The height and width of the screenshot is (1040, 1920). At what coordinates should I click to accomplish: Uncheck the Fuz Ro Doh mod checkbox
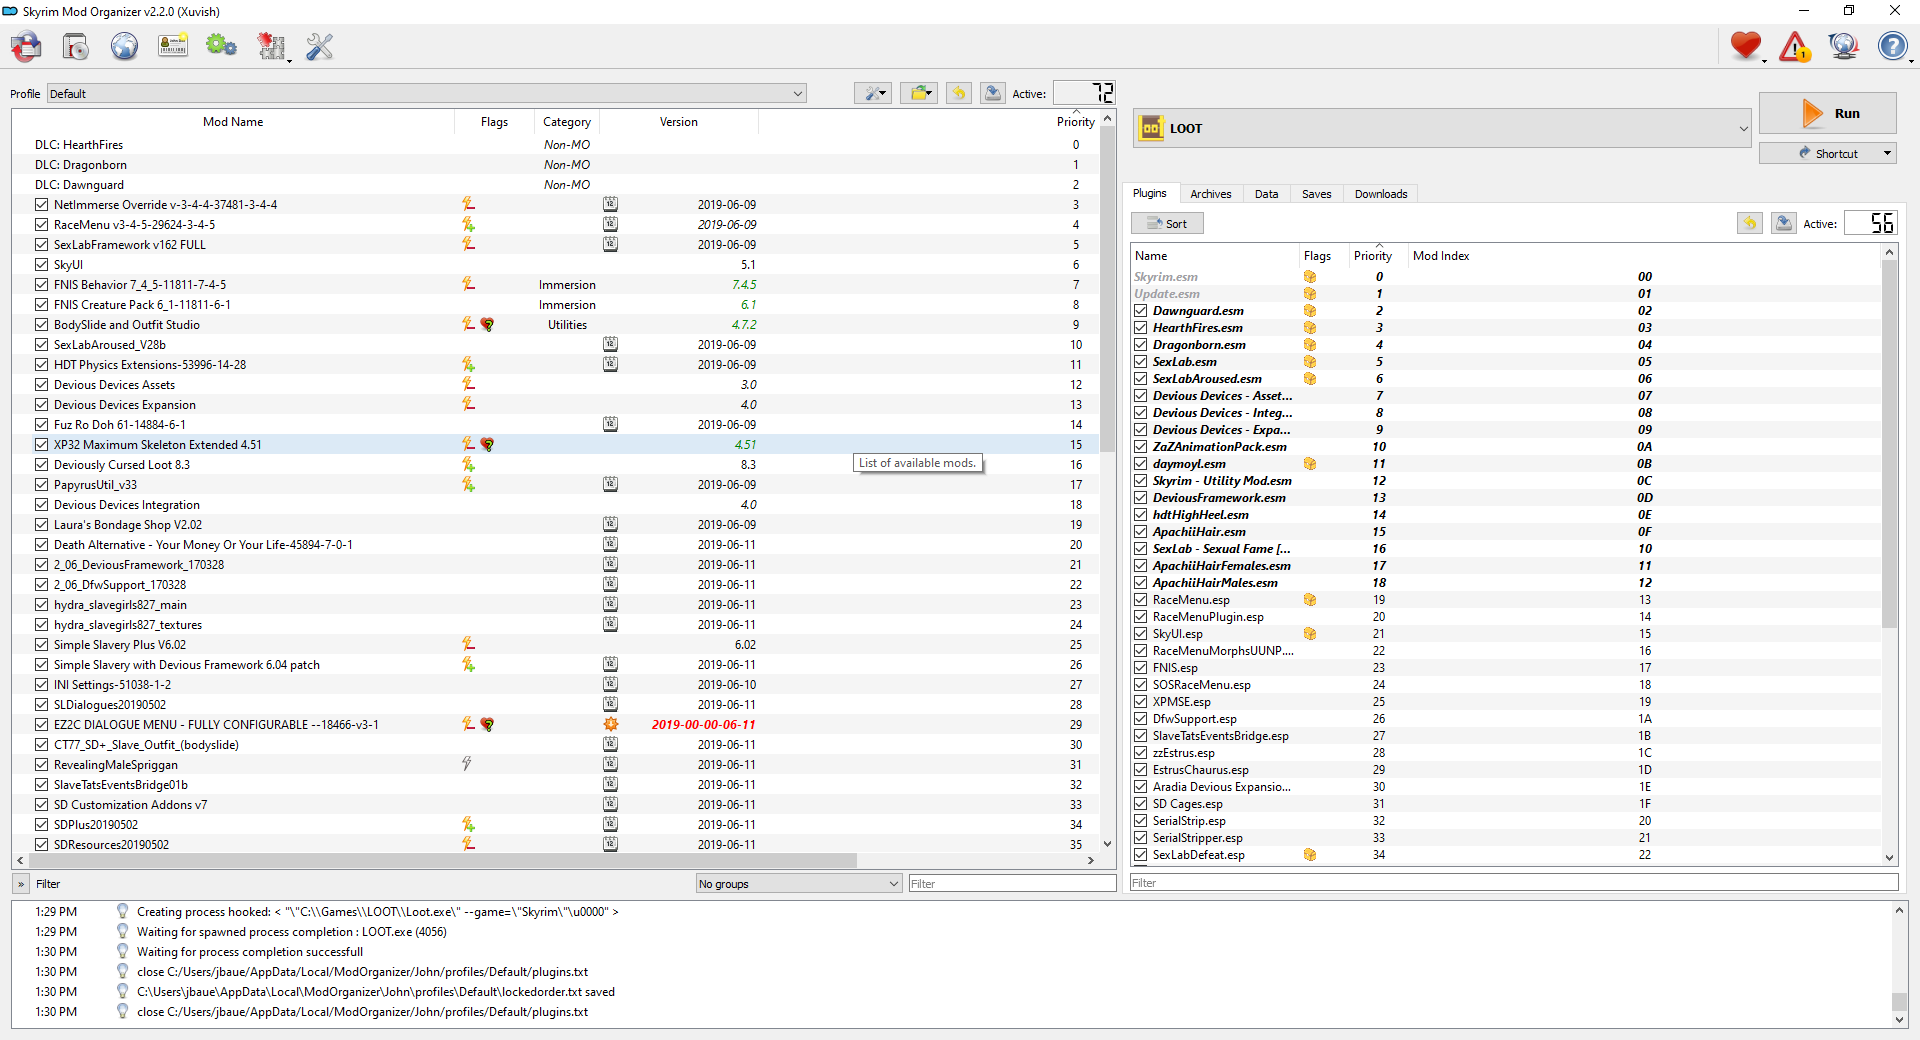pos(41,424)
